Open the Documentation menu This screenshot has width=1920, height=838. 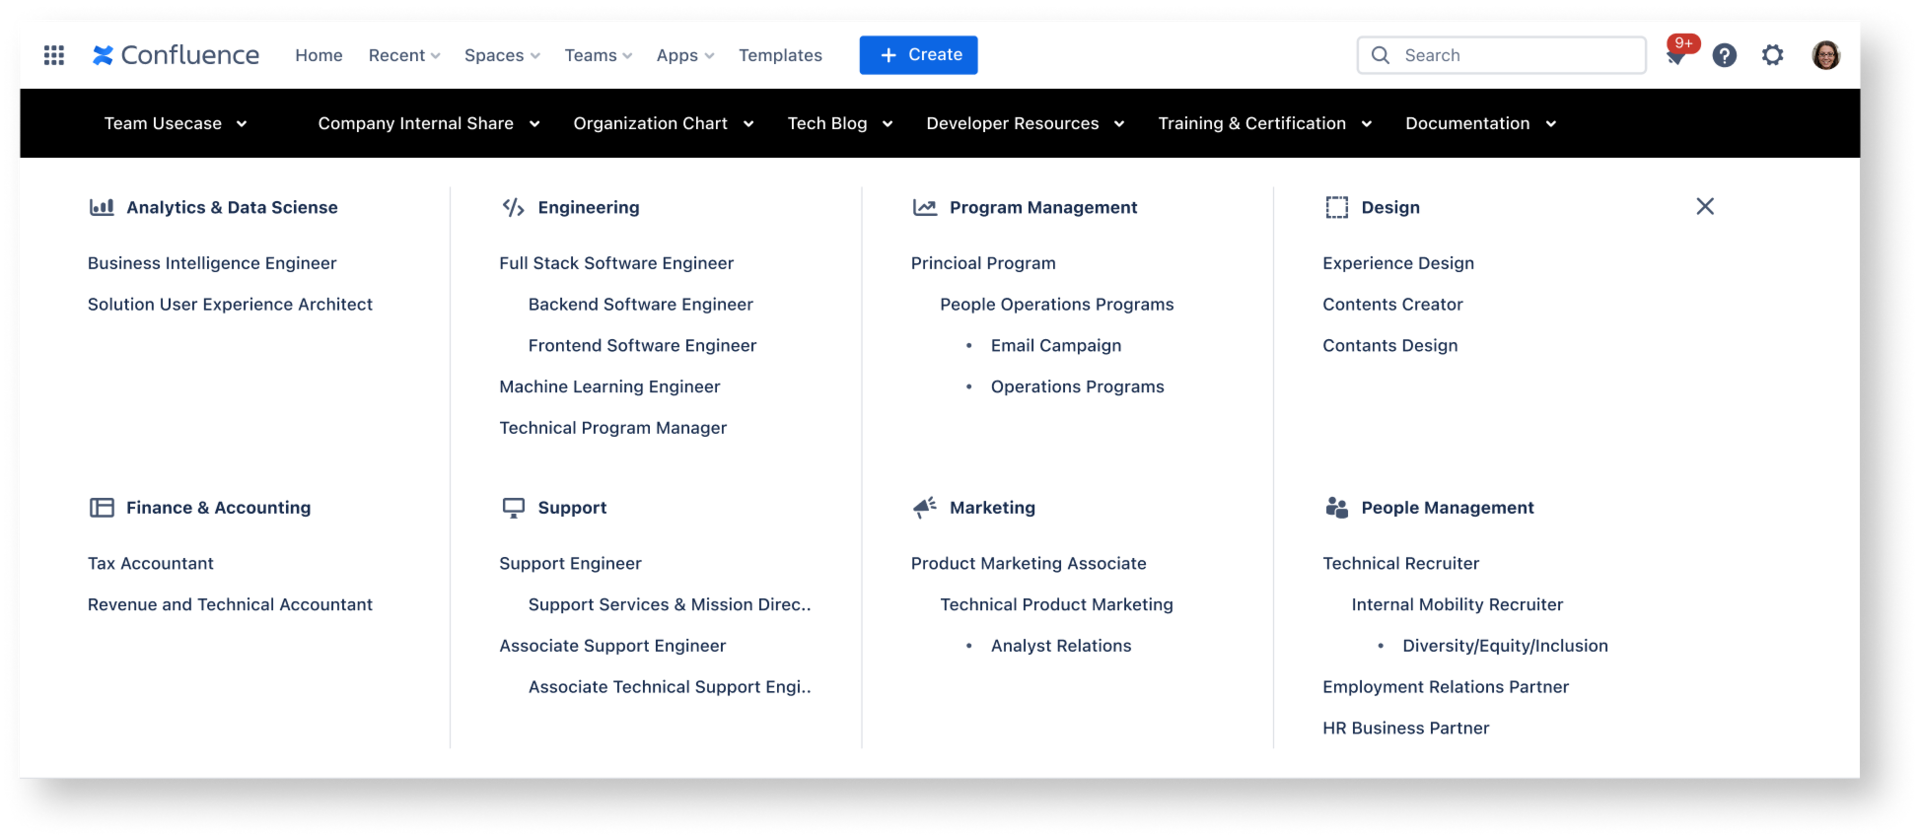point(1481,123)
